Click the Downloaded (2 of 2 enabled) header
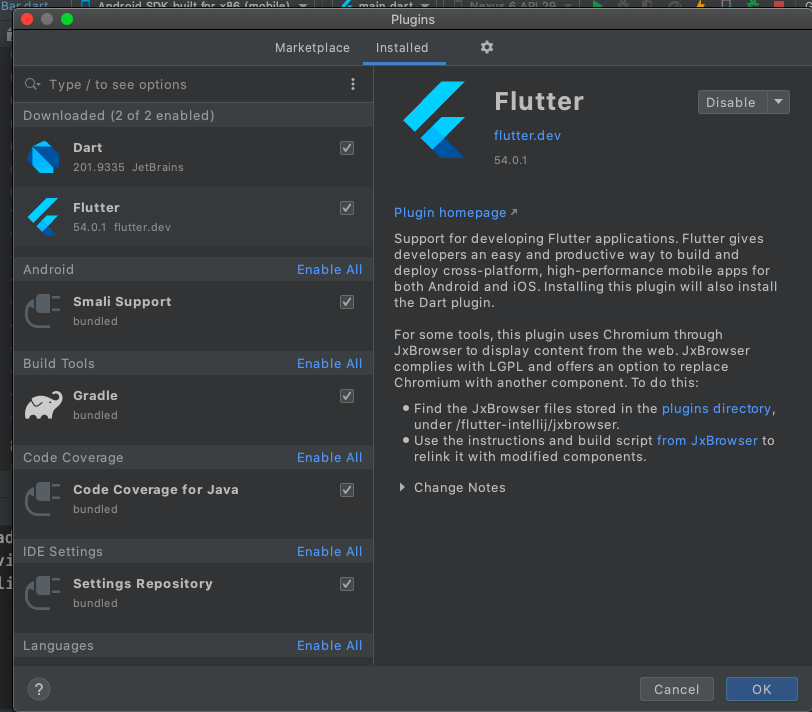Screen dimensions: 812x712 pyautogui.click(x=119, y=115)
